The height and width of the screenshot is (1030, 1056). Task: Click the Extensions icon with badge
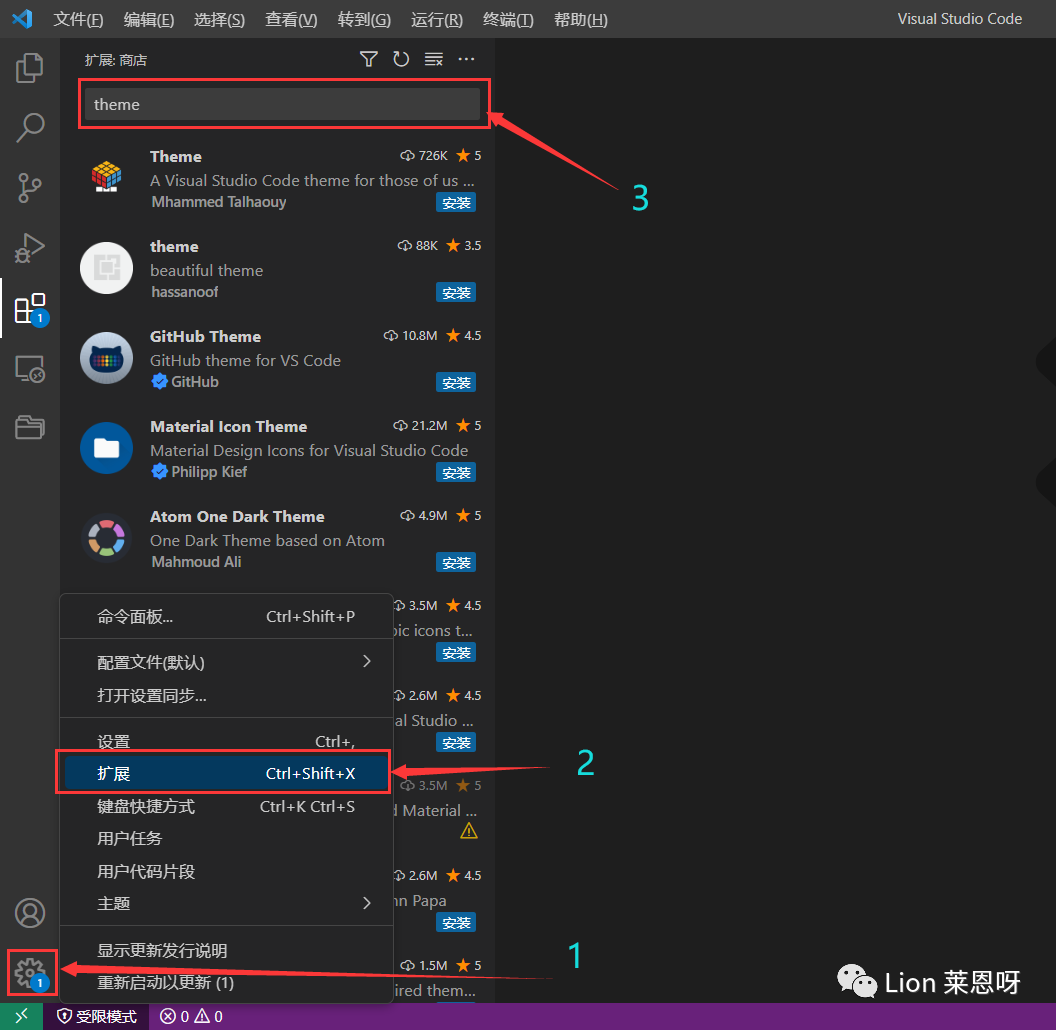29,308
